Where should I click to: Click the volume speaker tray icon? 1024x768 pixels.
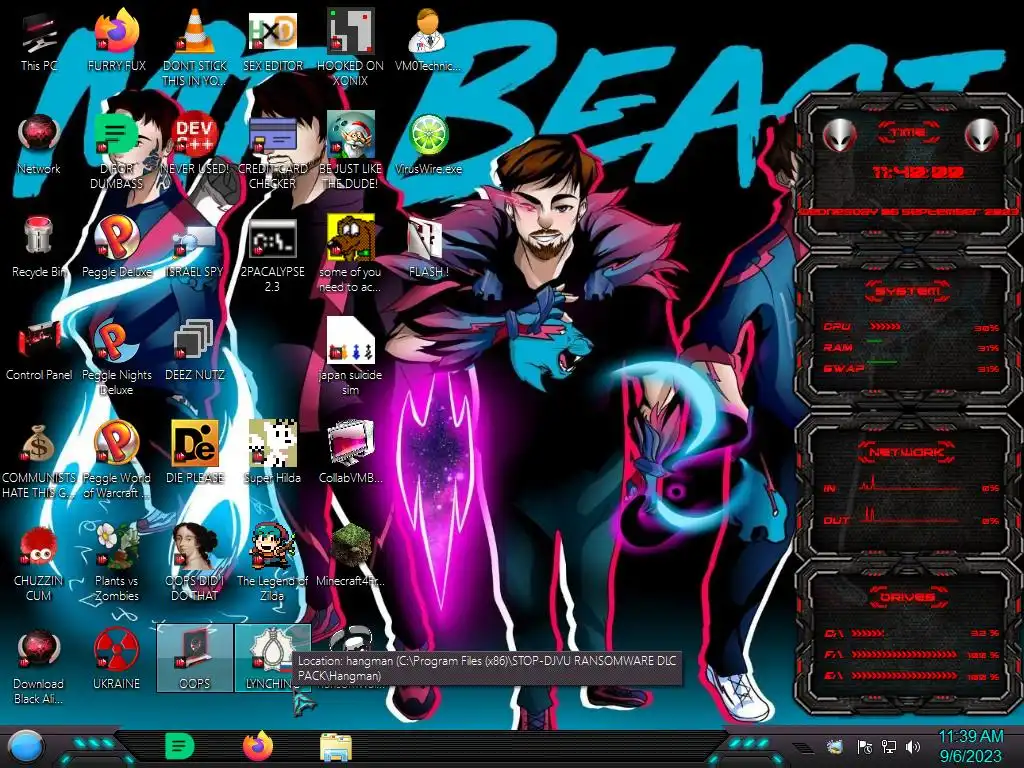pyautogui.click(x=913, y=747)
